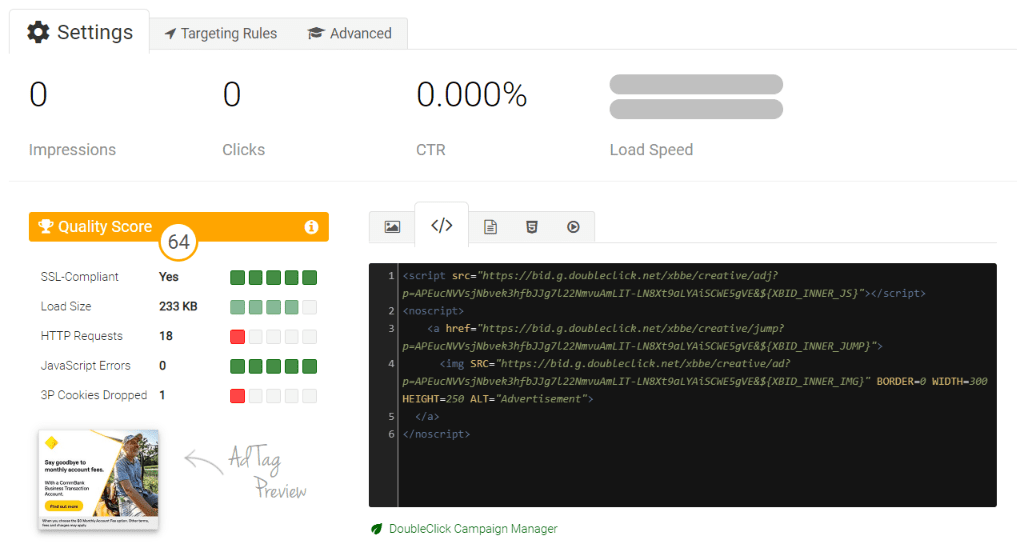The width and height of the screenshot is (1026, 551).
Task: Click the HTTP Requests value 18
Action: click(x=166, y=336)
